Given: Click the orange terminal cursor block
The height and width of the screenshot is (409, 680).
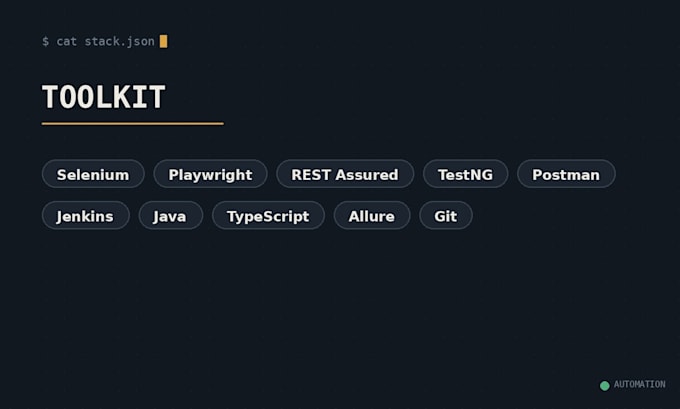Looking at the screenshot, I should (163, 41).
